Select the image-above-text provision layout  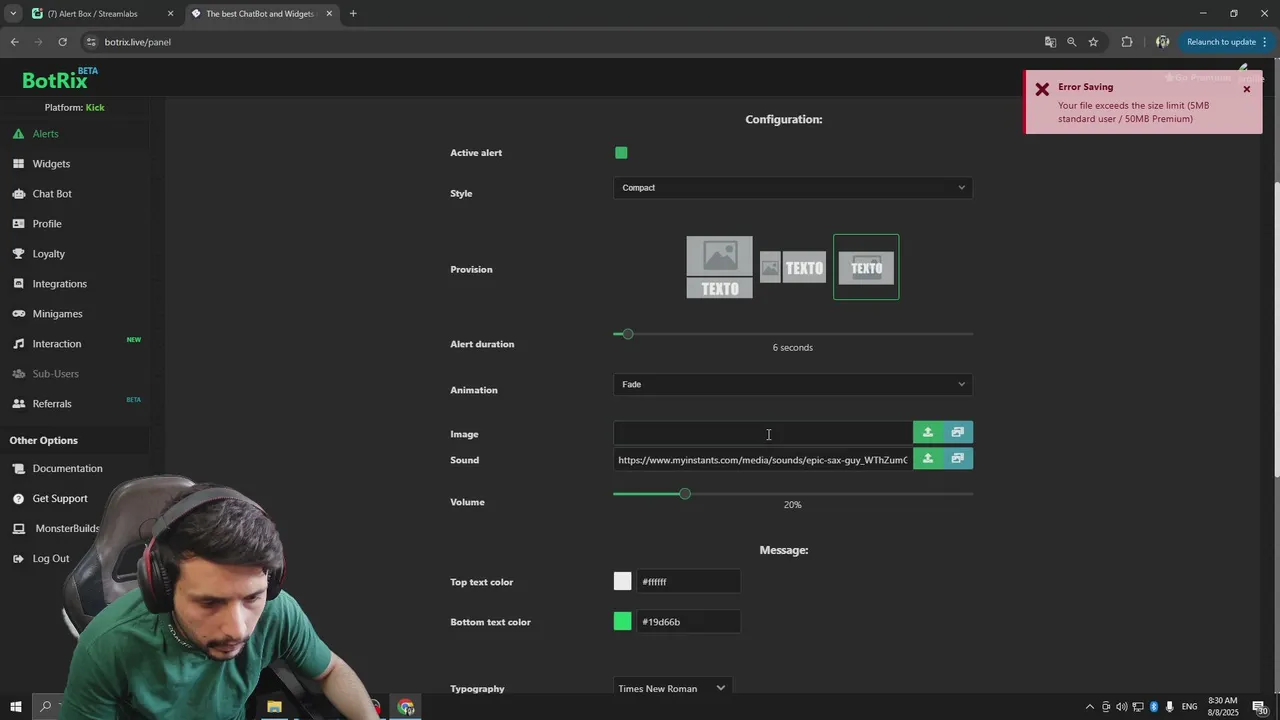click(x=719, y=267)
